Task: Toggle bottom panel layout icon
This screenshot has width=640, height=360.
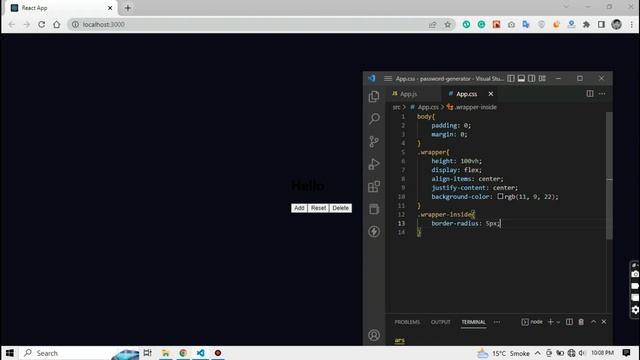Action: 521,78
